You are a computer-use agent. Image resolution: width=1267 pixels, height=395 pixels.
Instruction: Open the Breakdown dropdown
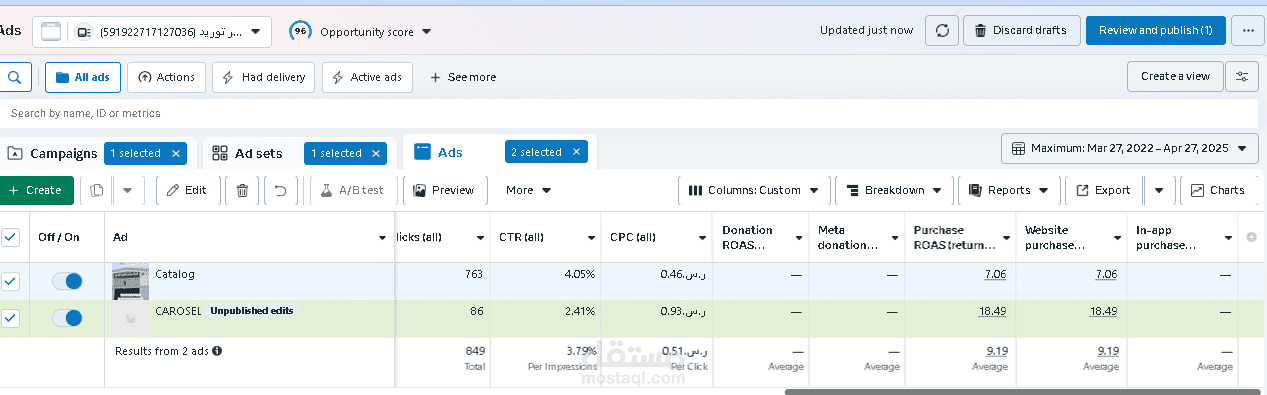[893, 190]
